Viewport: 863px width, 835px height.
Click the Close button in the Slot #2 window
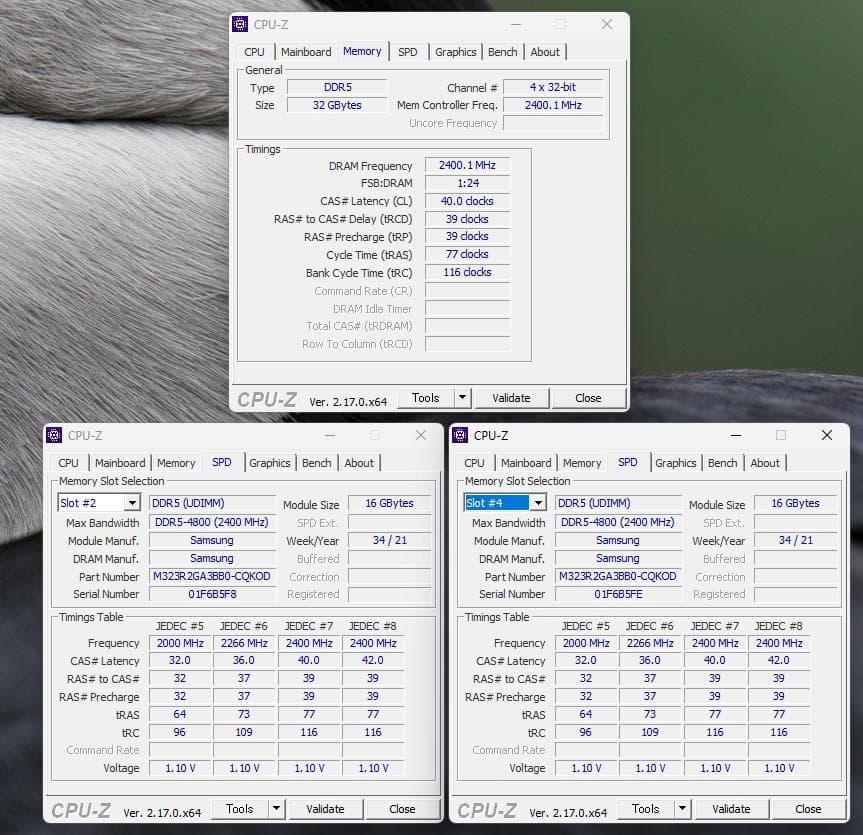pos(402,809)
